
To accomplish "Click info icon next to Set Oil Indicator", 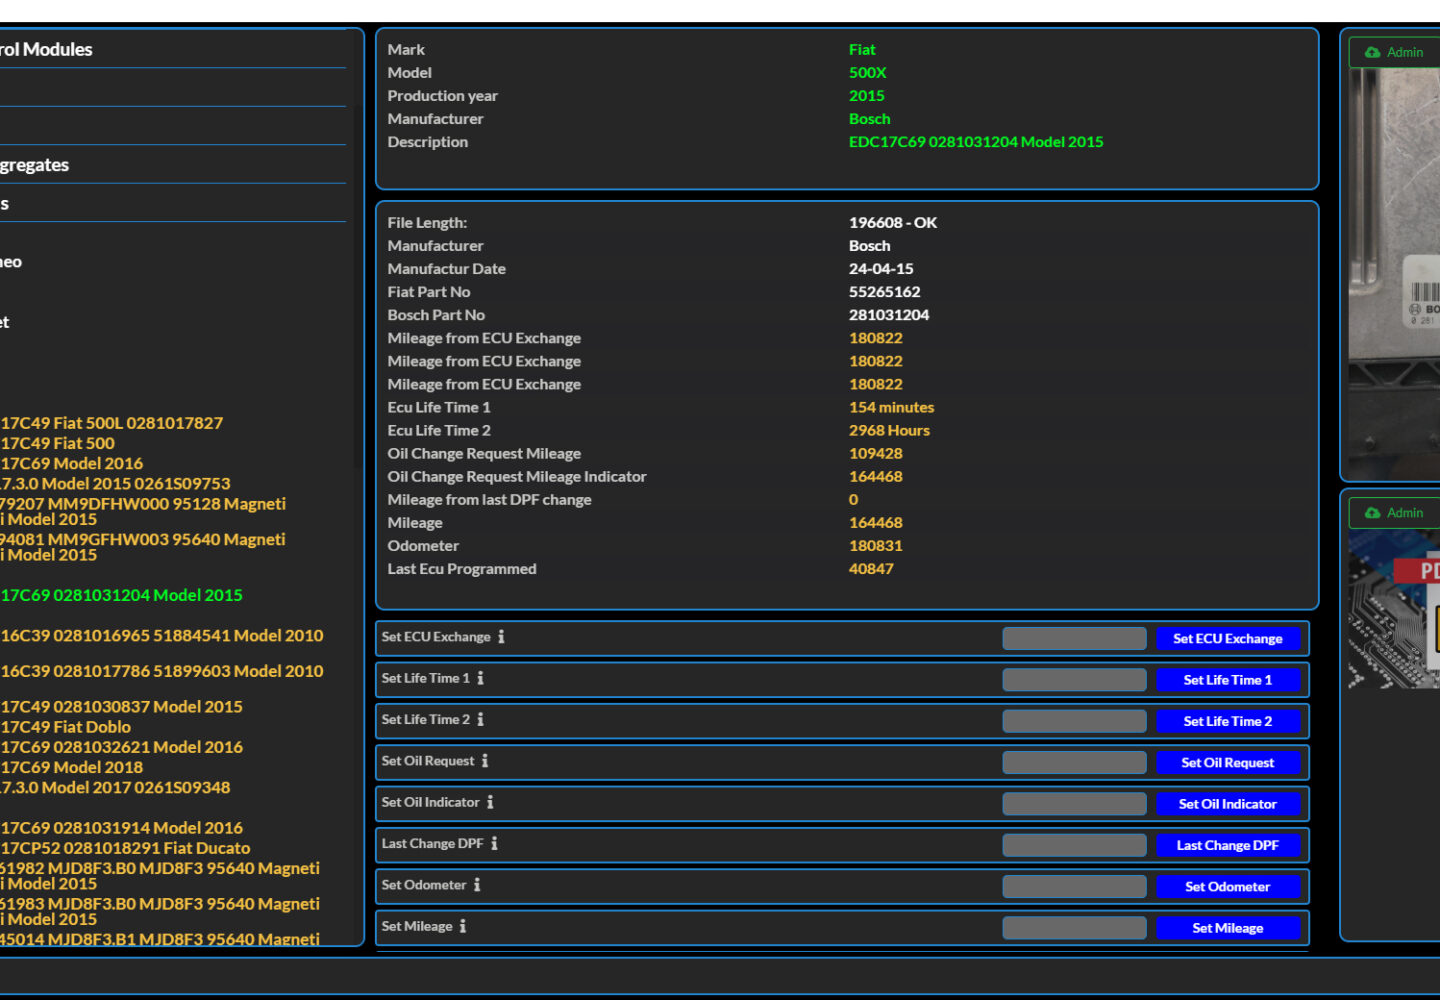I will tap(490, 802).
